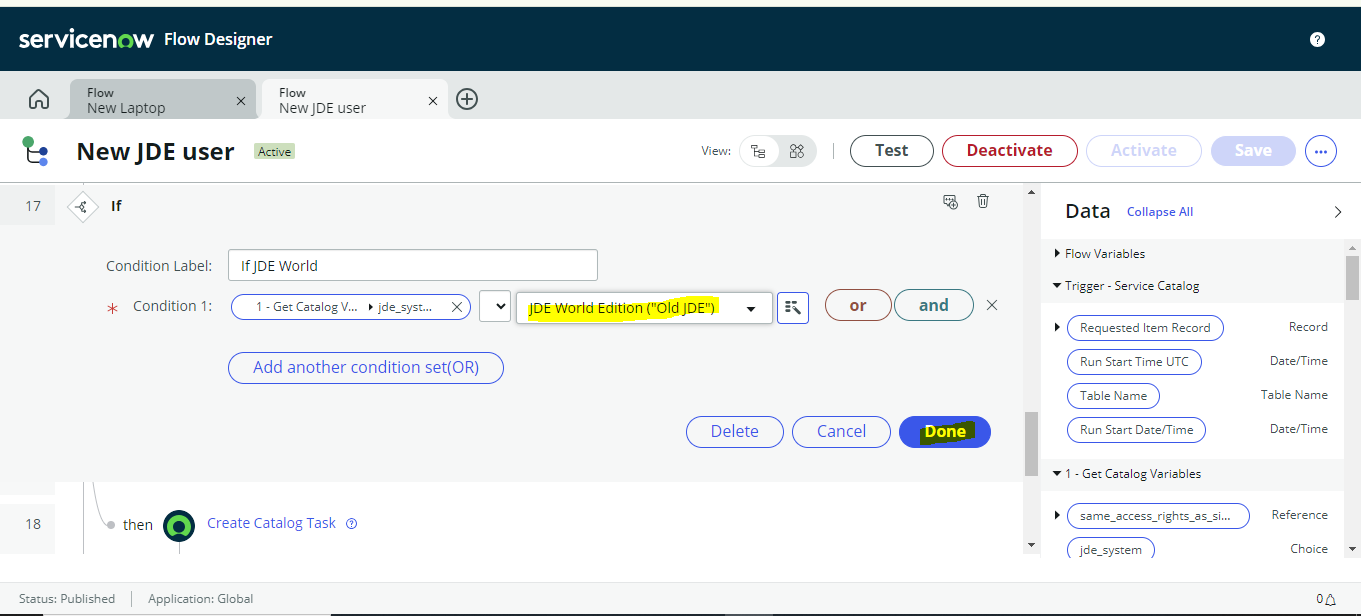The height and width of the screenshot is (616, 1361).
Task: Collapse the Data panel with chevron
Action: (1338, 212)
